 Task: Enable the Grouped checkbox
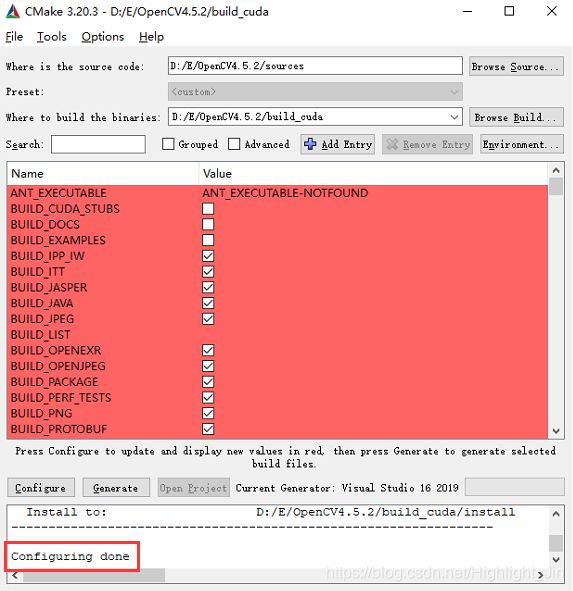[168, 144]
